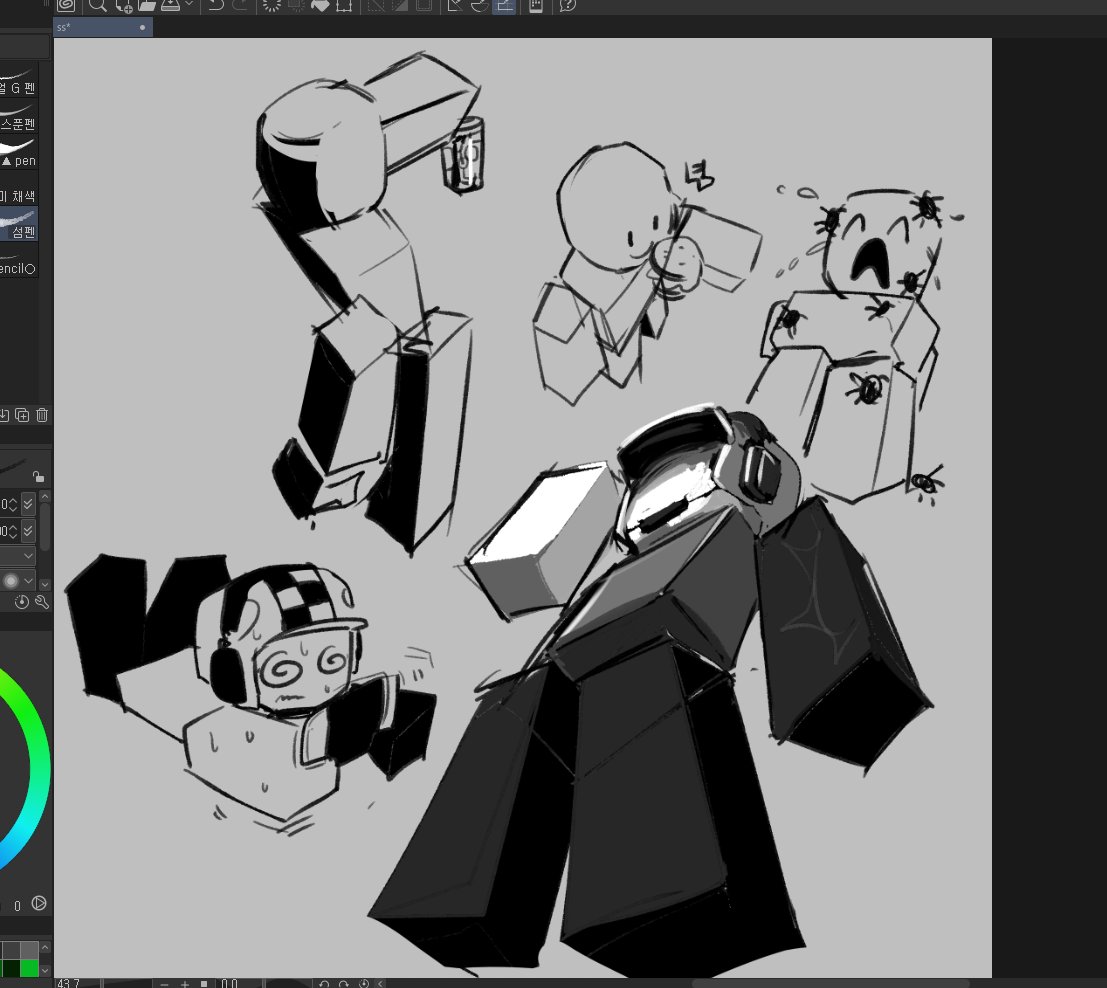Open the second property dynamics button

(28, 530)
